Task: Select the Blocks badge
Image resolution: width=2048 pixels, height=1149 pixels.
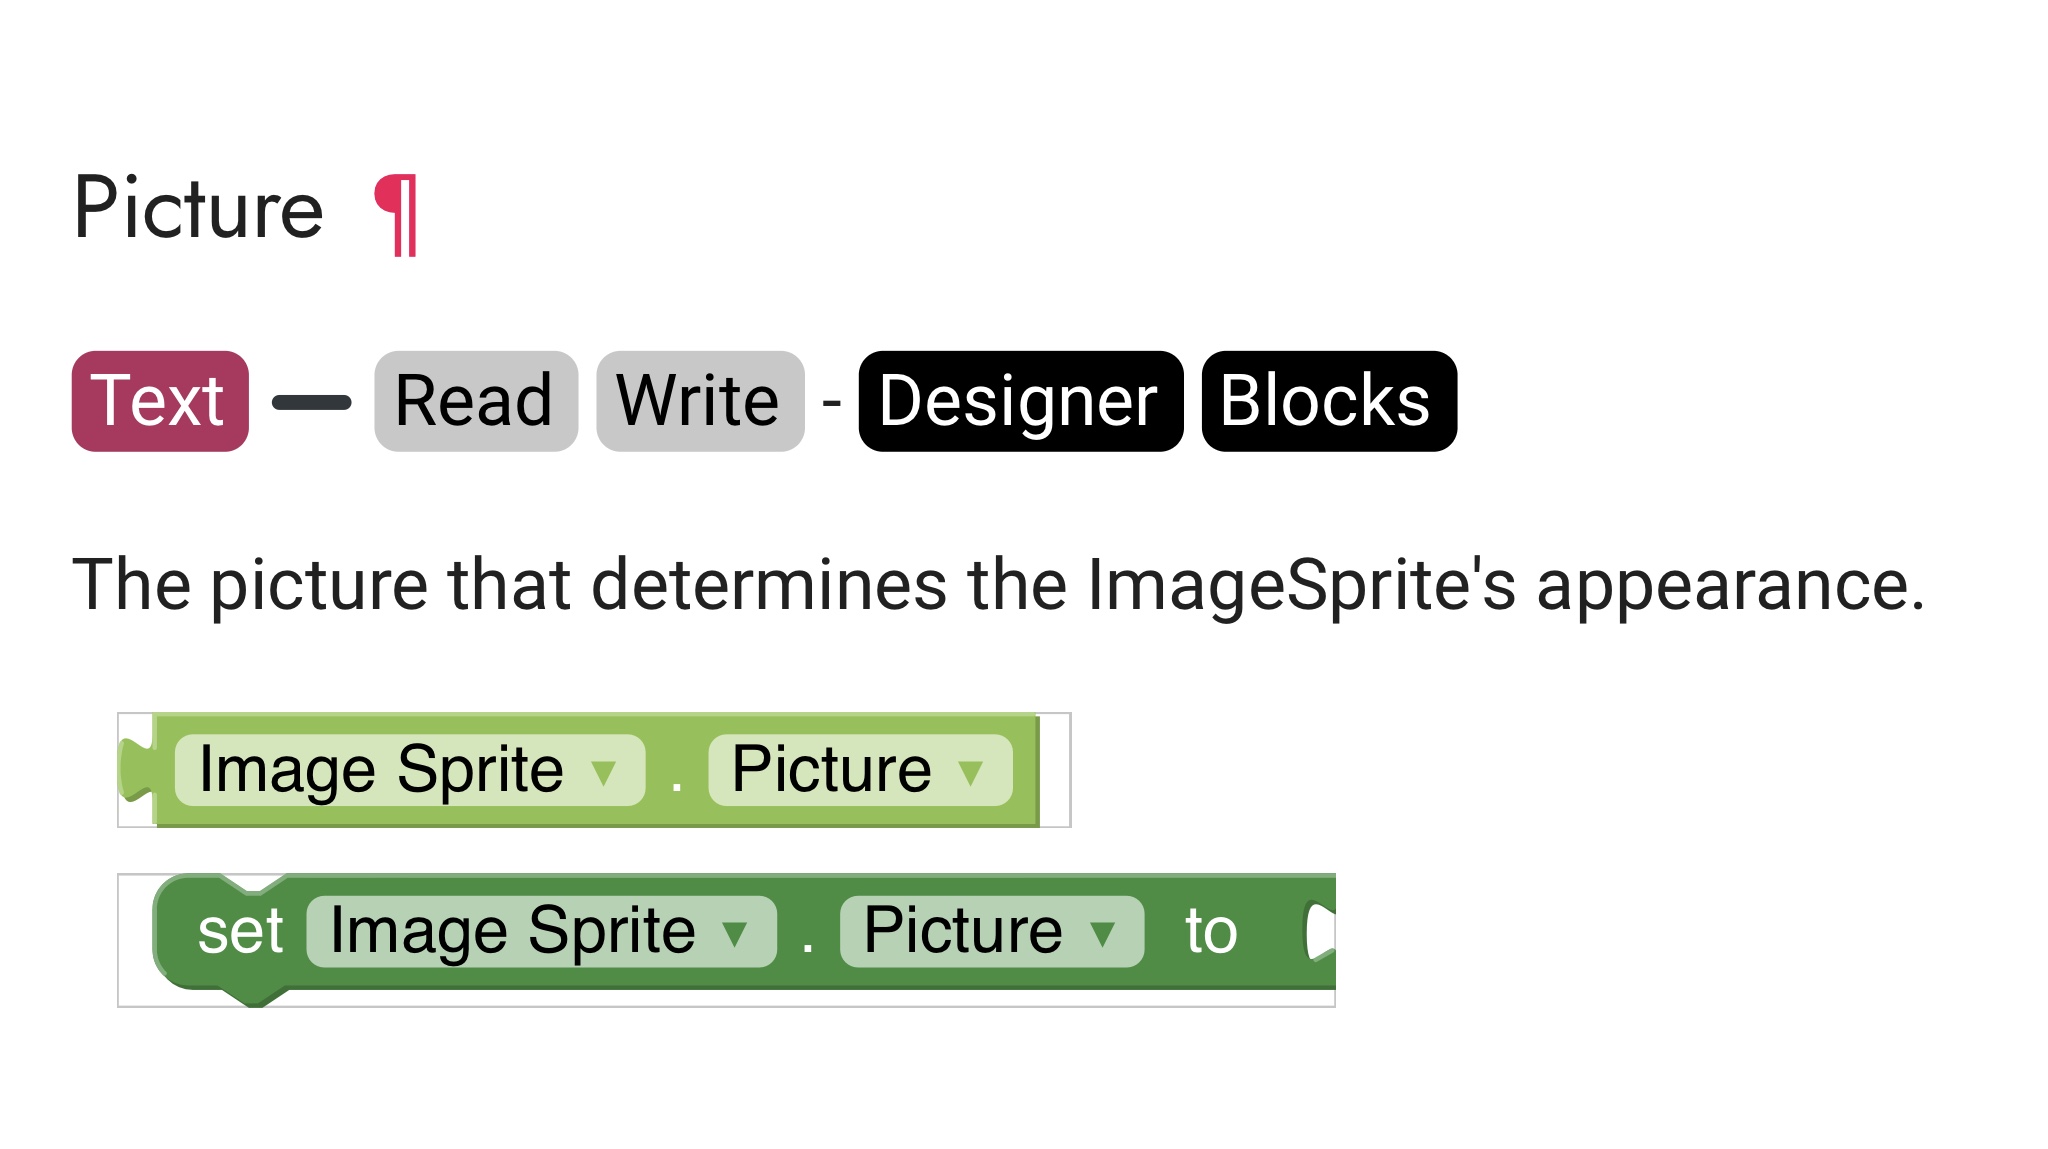Action: pyautogui.click(x=1328, y=402)
